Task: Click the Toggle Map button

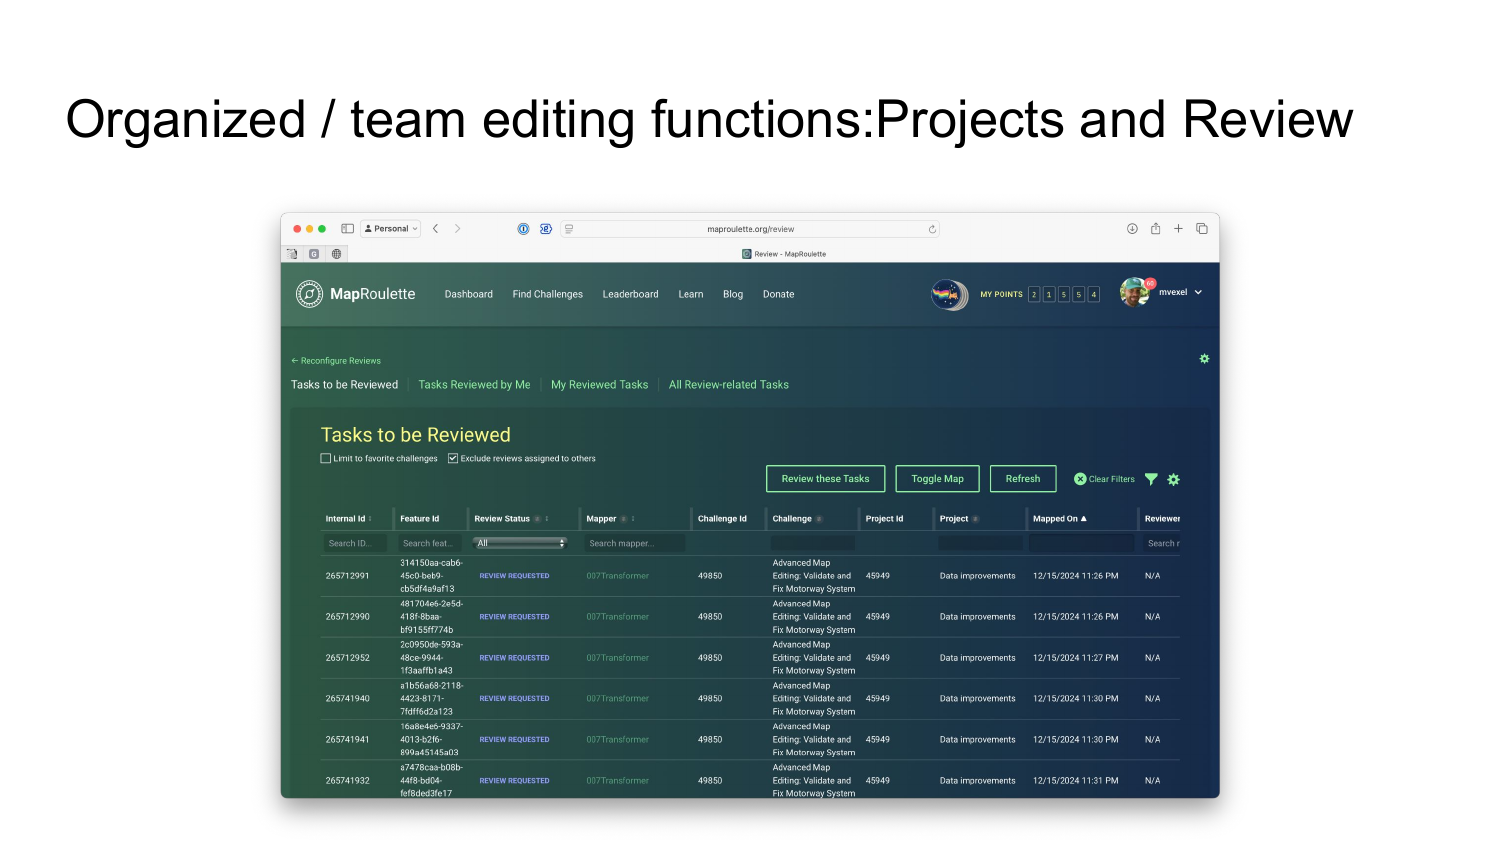Action: [x=938, y=479]
